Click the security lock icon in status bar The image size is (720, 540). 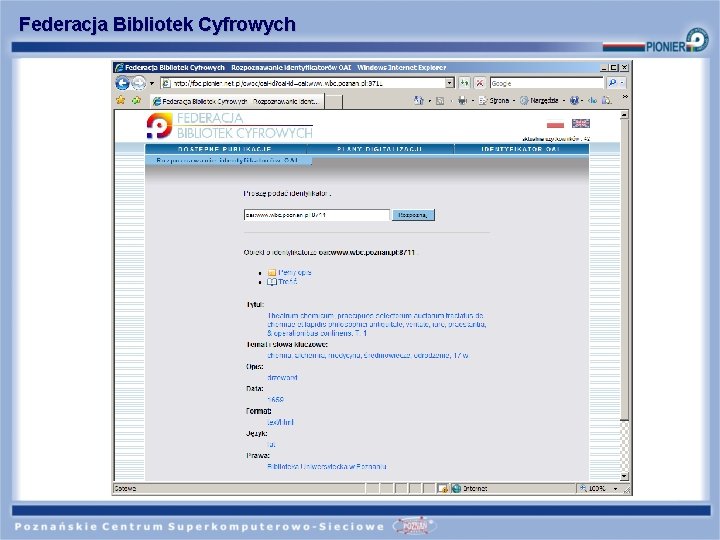point(443,489)
